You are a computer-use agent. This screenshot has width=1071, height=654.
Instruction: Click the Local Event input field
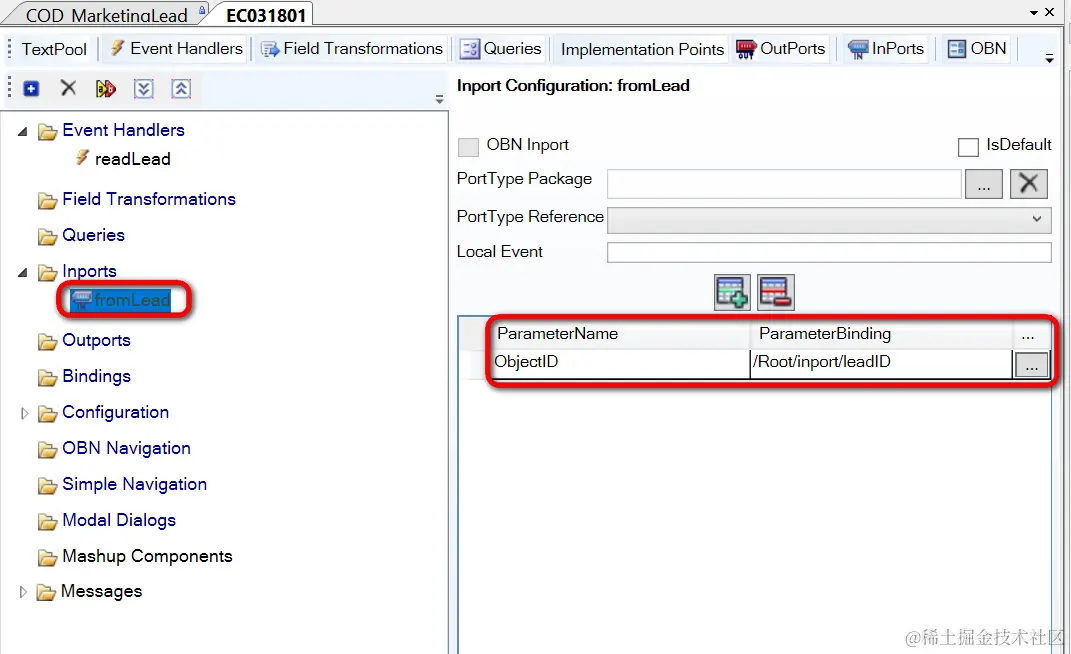tap(829, 252)
